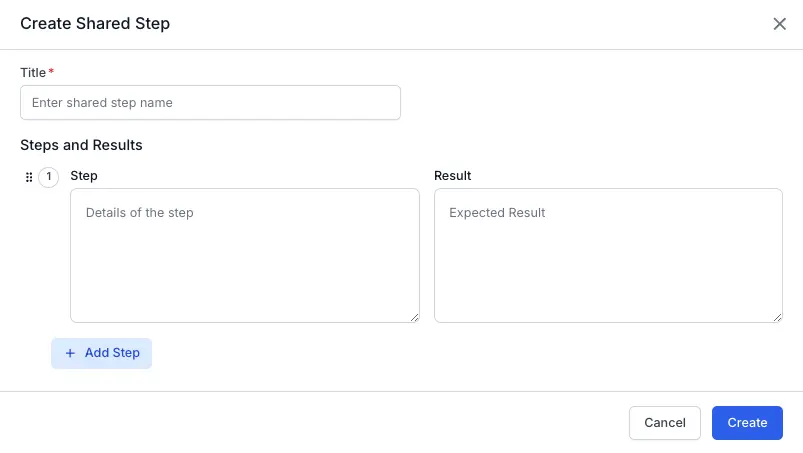Close the Create Shared Step dialog
803x453 pixels.
tap(780, 24)
